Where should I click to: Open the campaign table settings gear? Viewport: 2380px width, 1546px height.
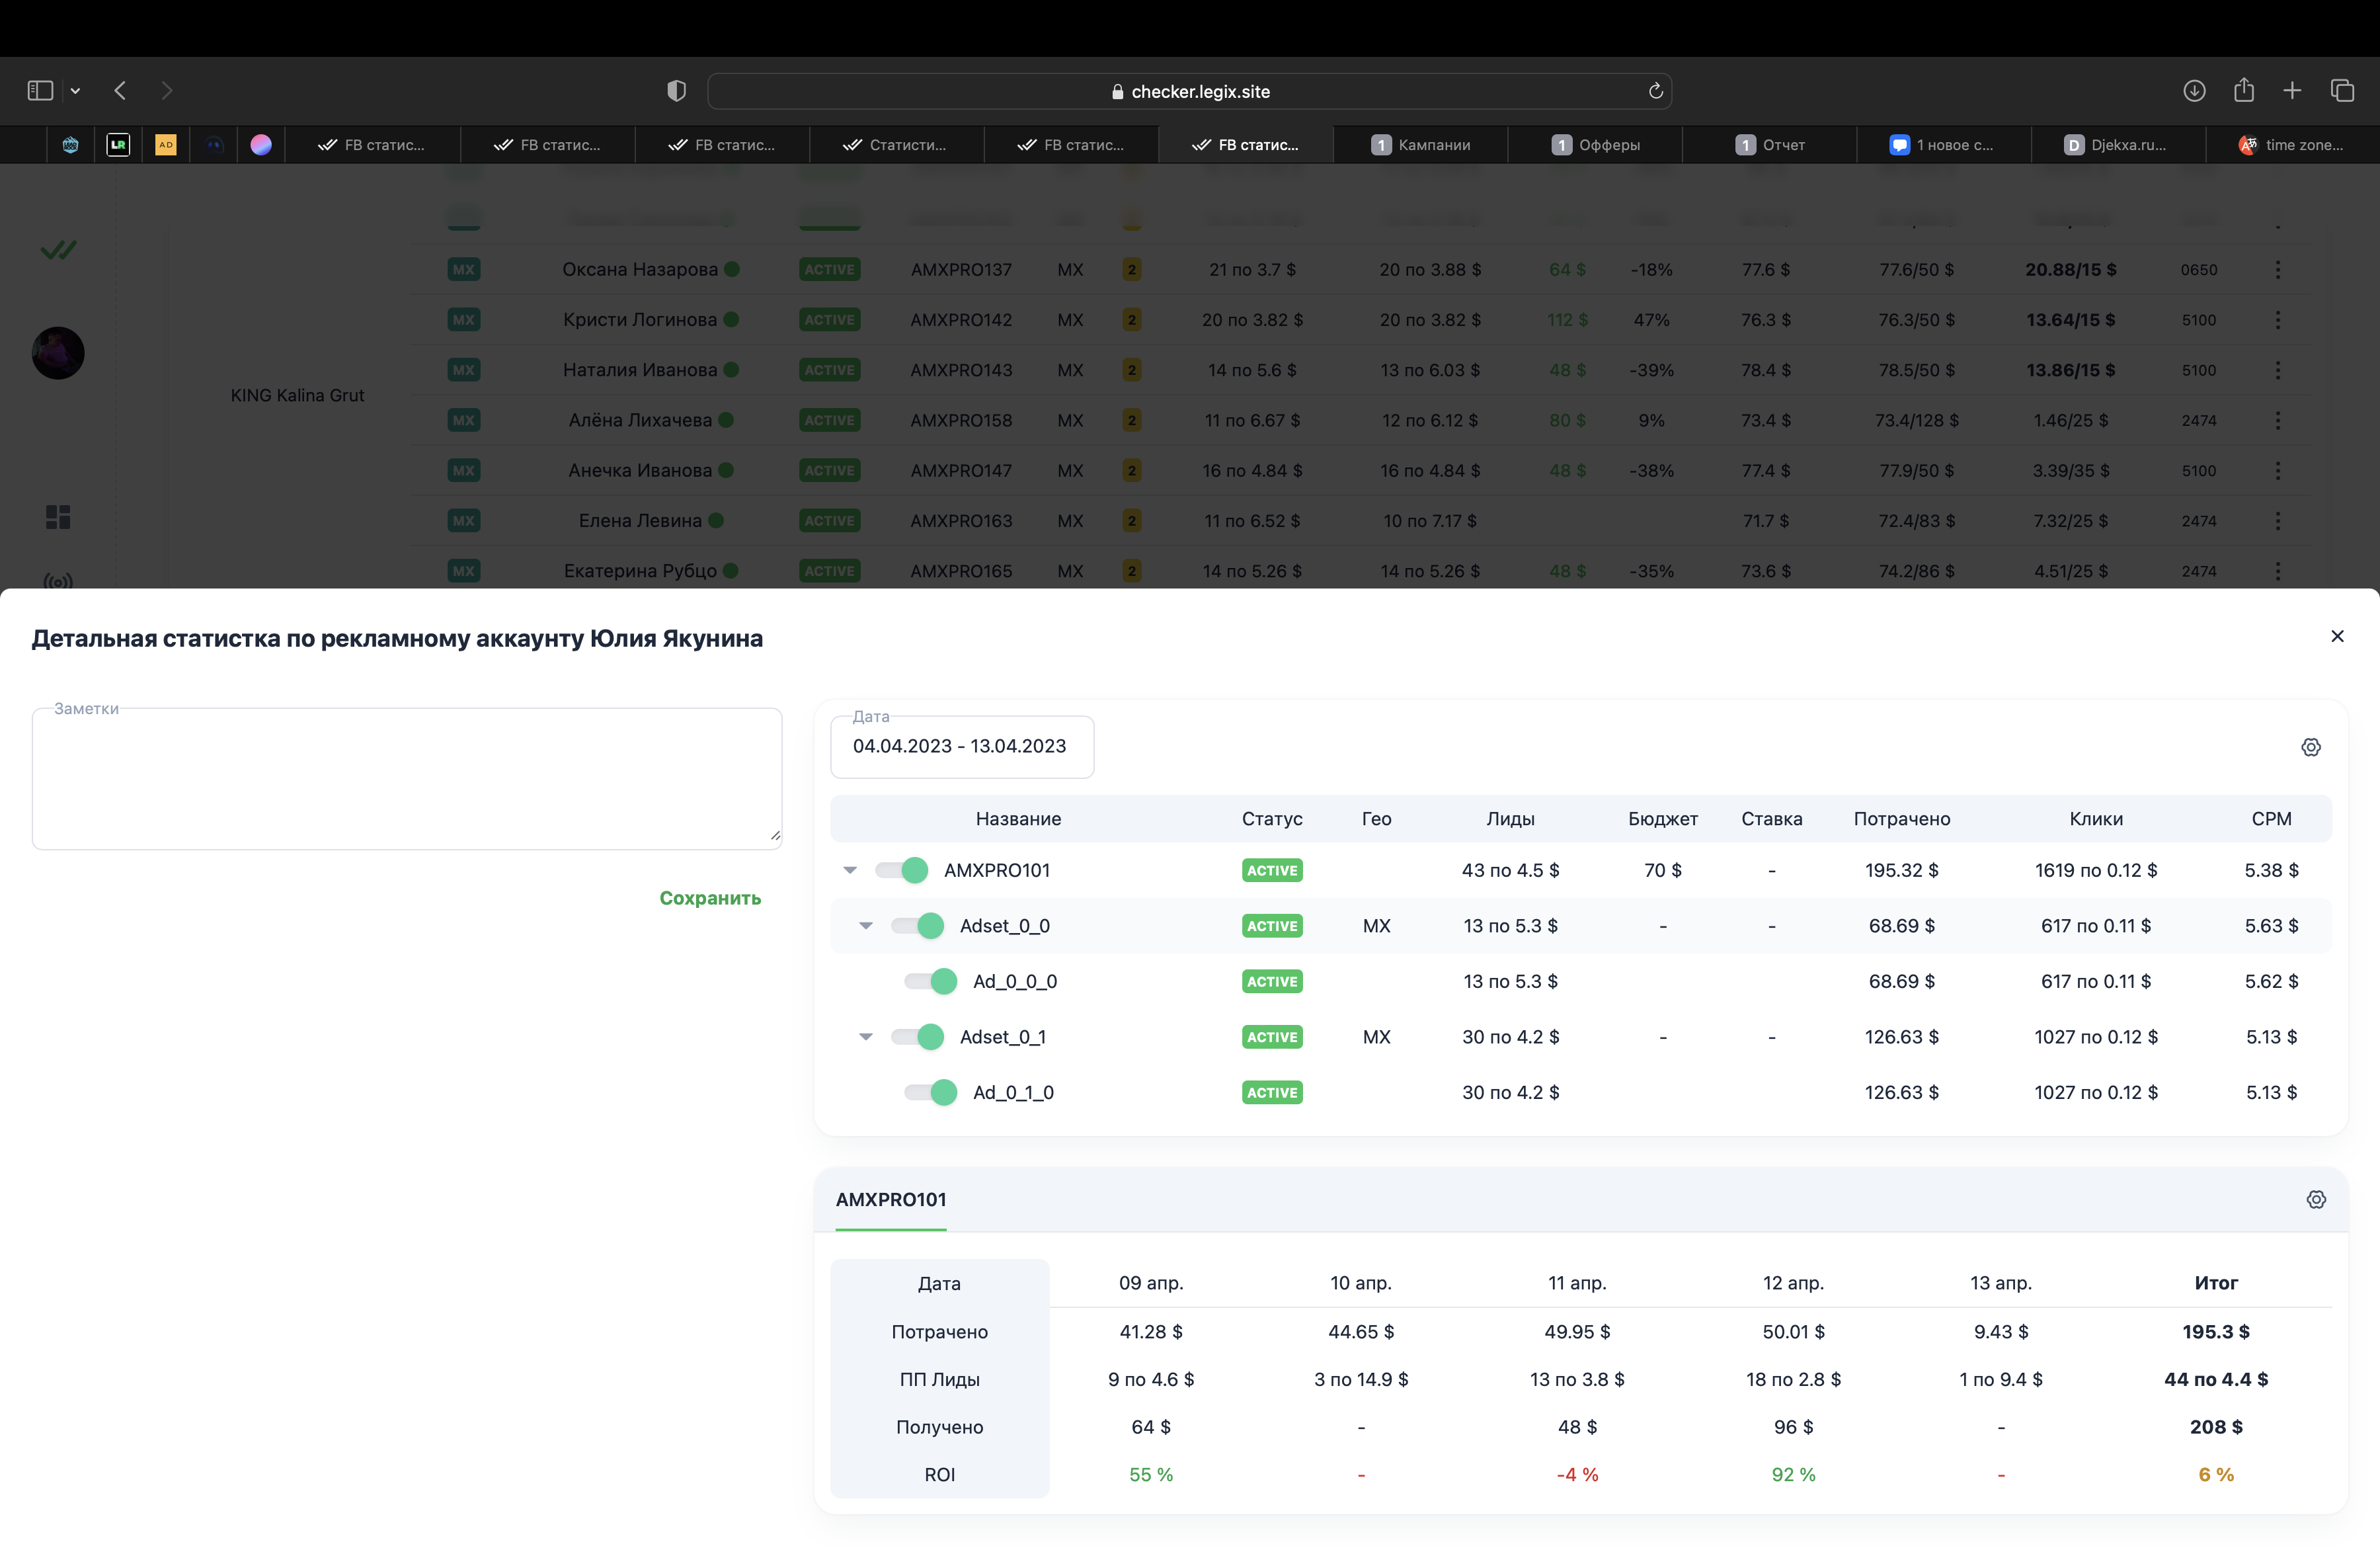point(2310,747)
